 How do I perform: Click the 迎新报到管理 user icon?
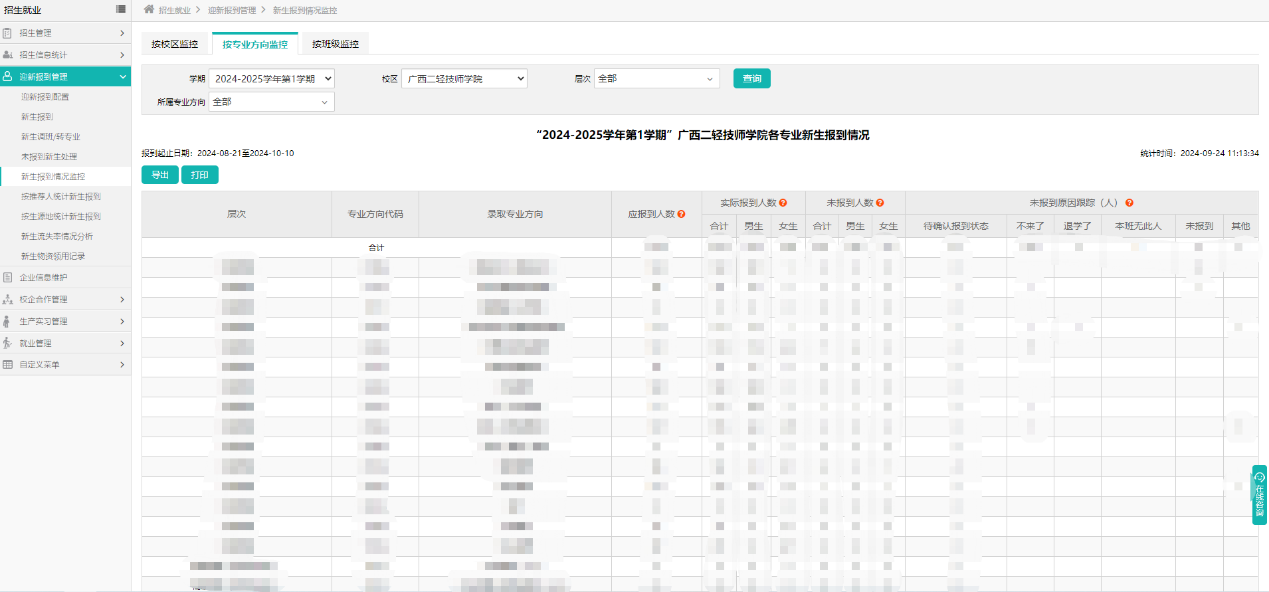click(x=8, y=76)
